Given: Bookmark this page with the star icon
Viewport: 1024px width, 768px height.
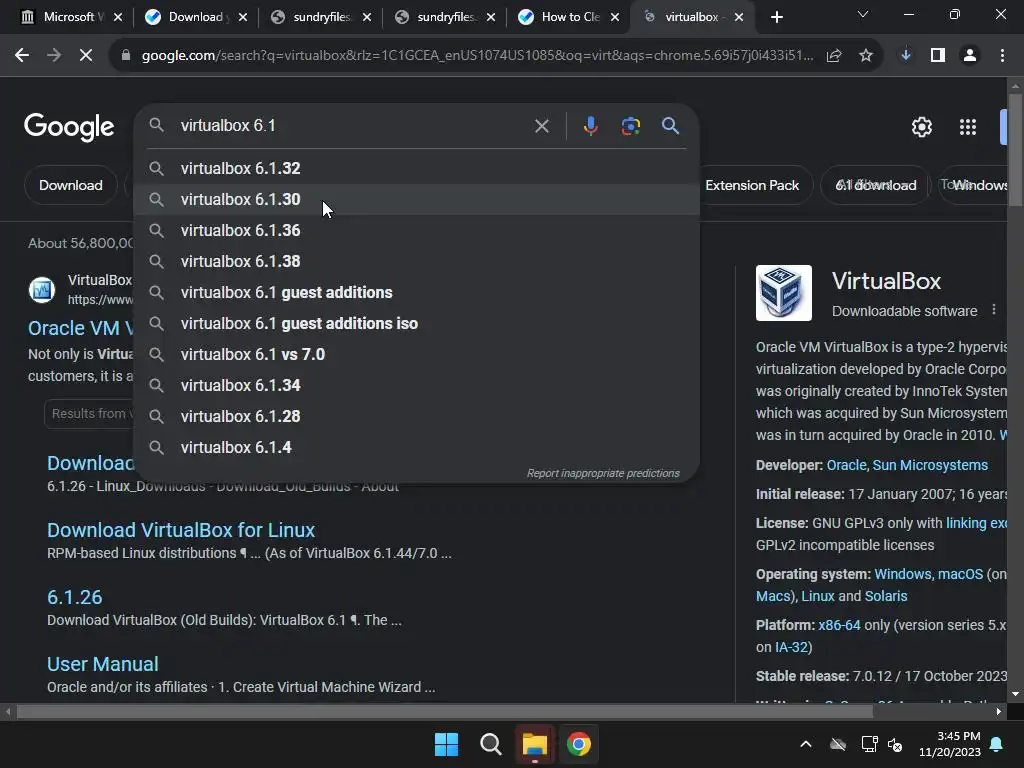Looking at the screenshot, I should [x=866, y=56].
